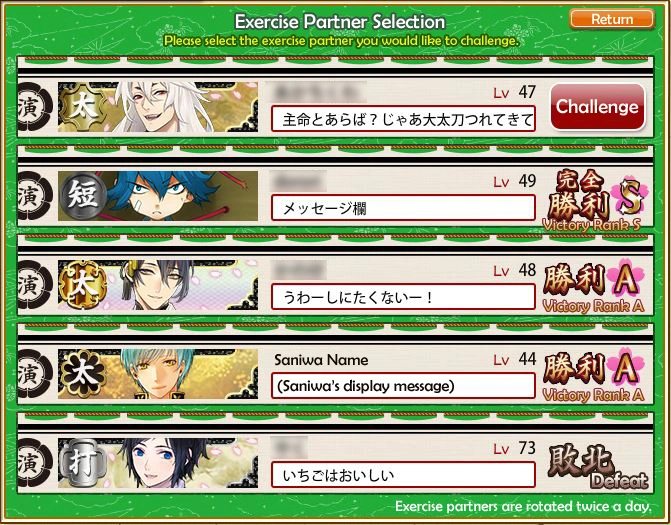Select the Saniwa Name label
The image size is (671, 525).
[321, 360]
